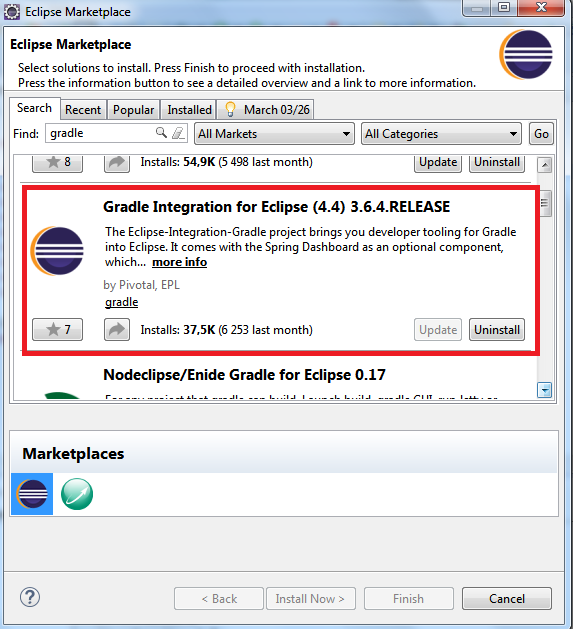Switch to the Search tab
Screen dimensions: 573x629
click(x=35, y=108)
